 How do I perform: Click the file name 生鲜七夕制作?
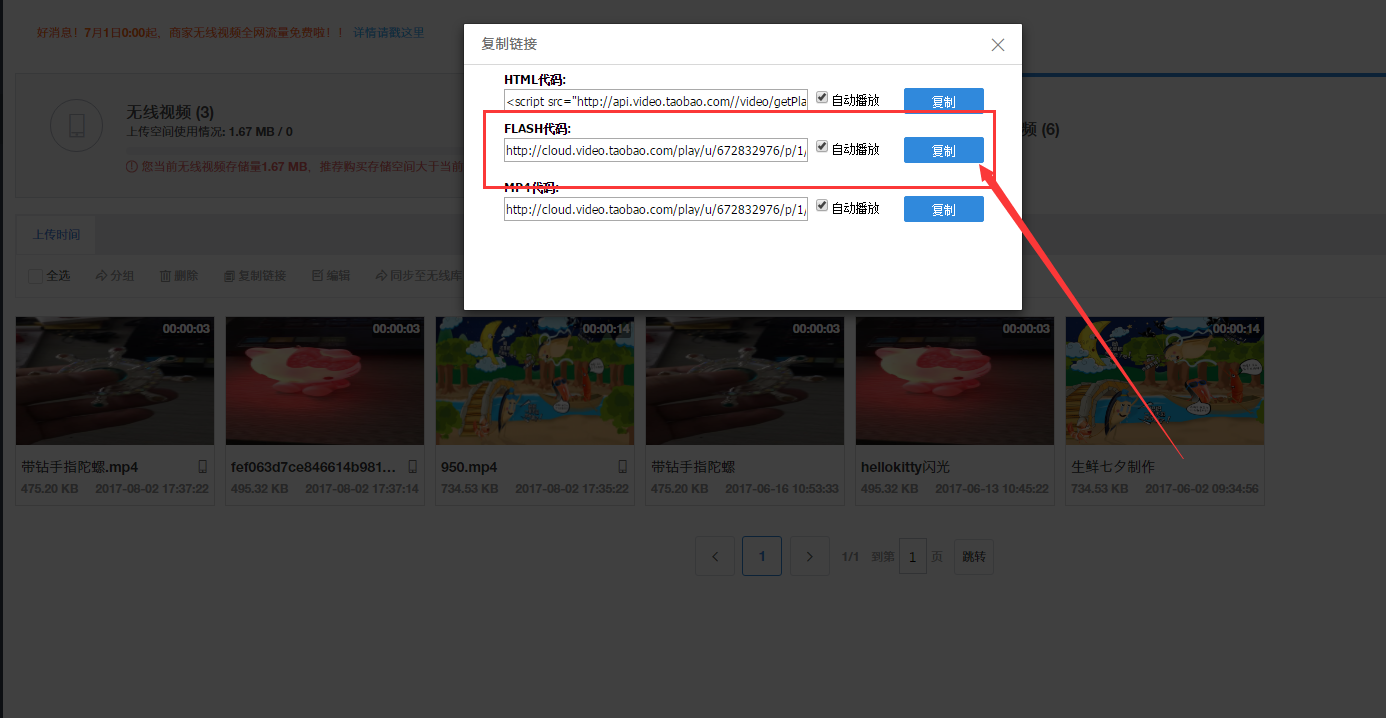pyautogui.click(x=1113, y=467)
